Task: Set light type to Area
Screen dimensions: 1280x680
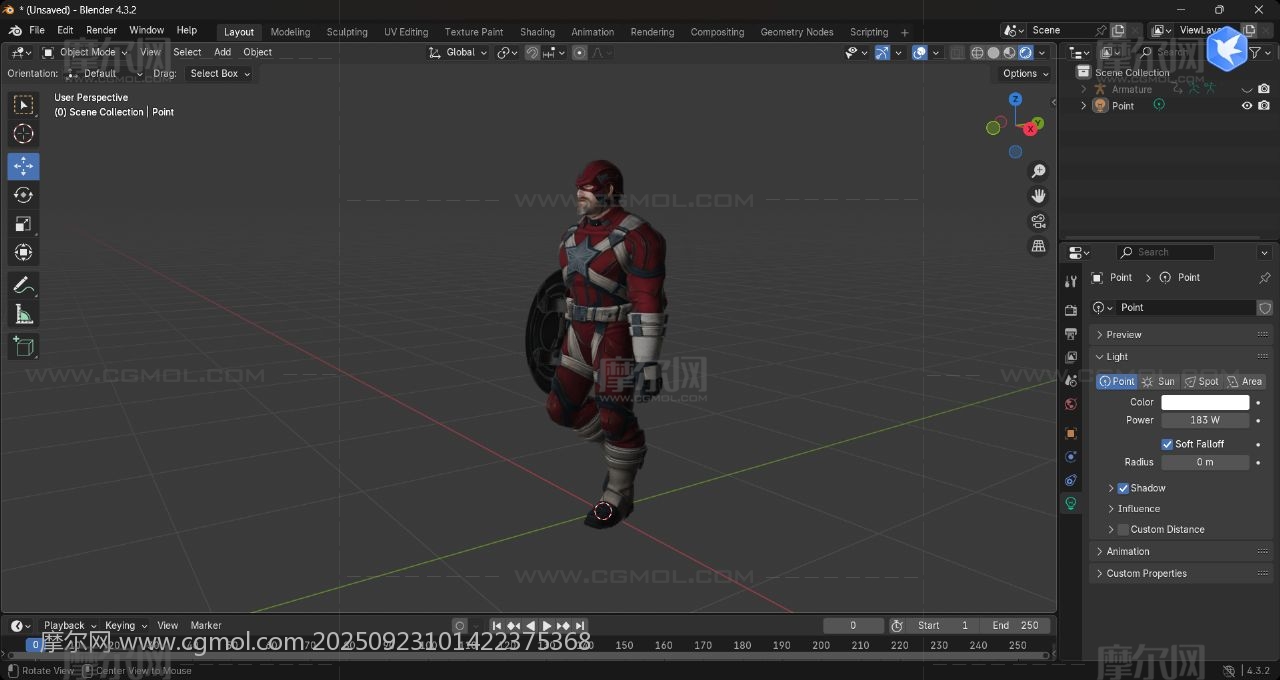Action: [1245, 381]
